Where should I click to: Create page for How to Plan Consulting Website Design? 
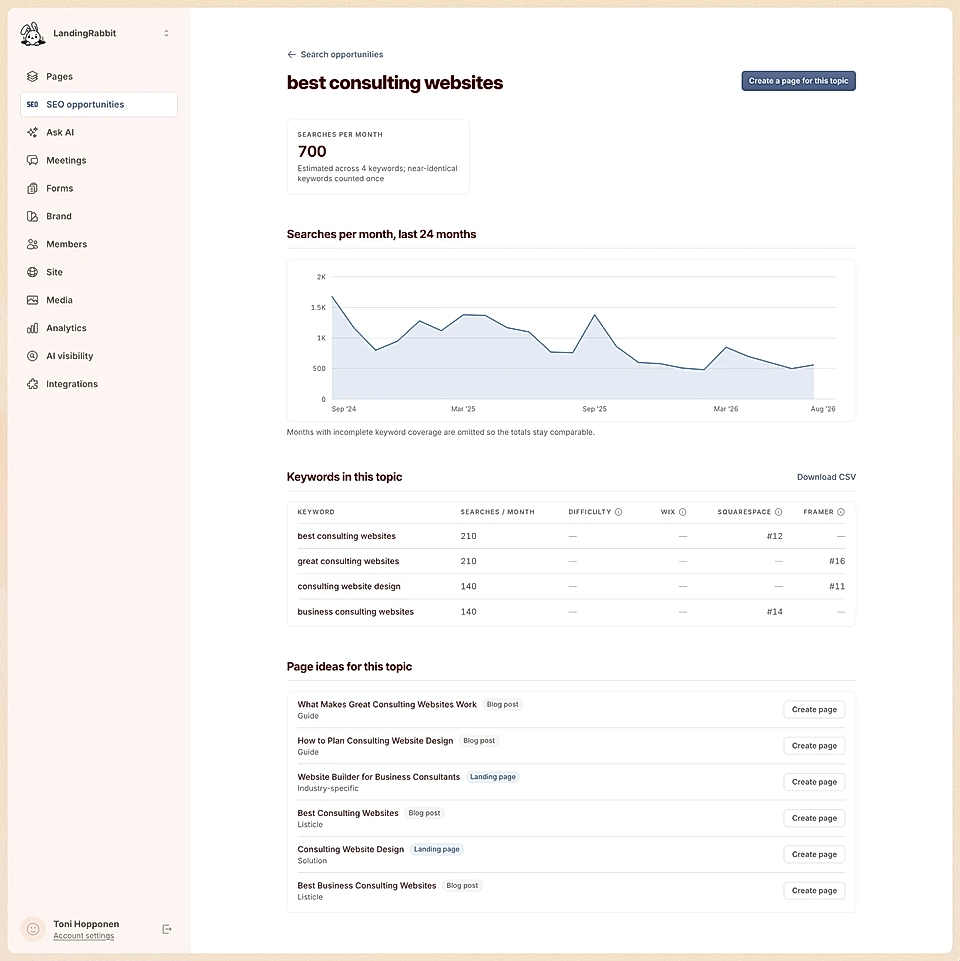[814, 746]
